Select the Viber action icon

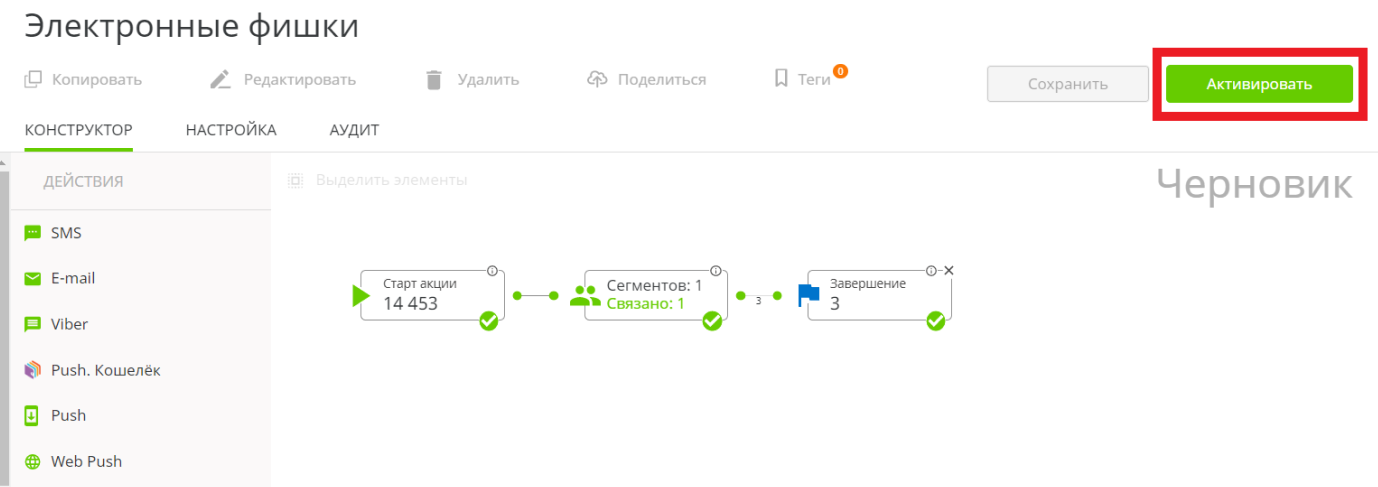click(x=33, y=325)
